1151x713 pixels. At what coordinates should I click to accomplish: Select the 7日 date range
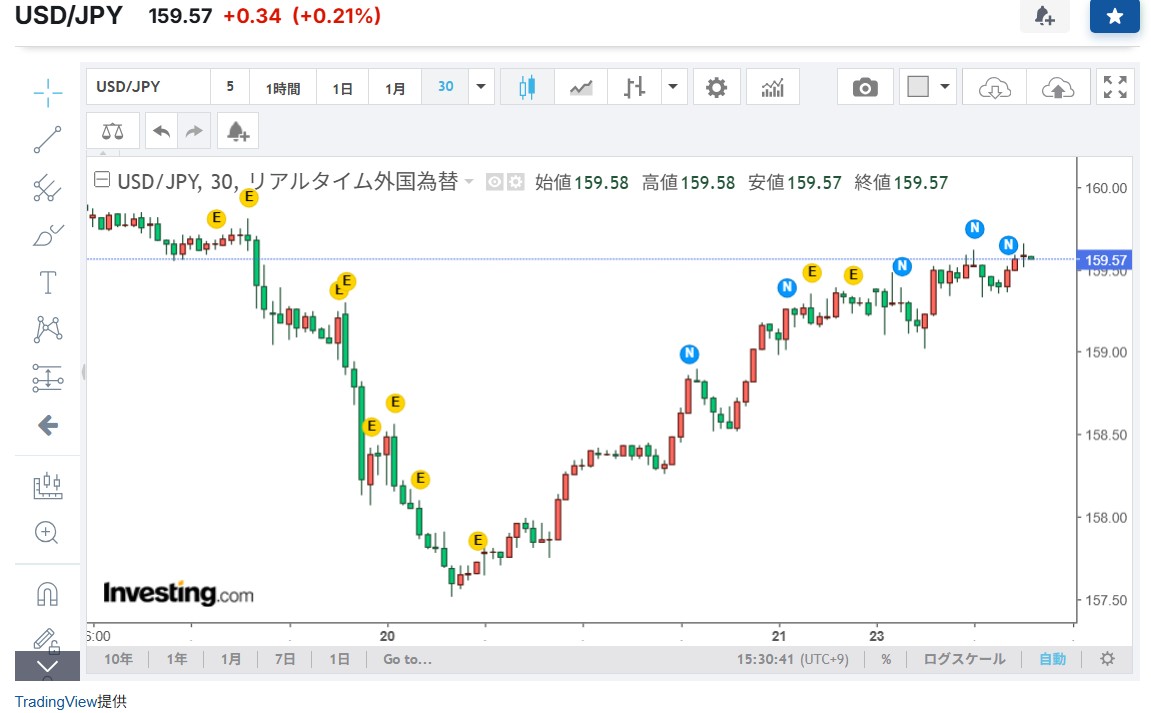click(x=285, y=659)
